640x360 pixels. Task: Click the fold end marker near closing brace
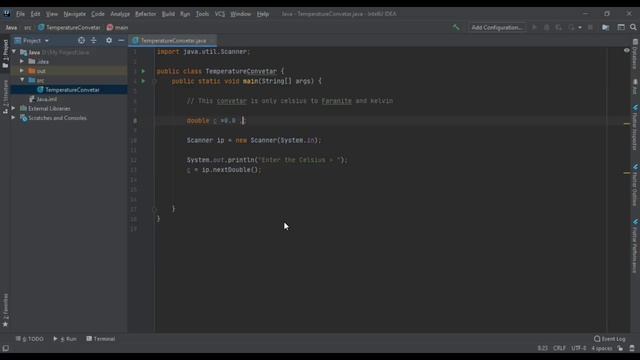click(154, 209)
